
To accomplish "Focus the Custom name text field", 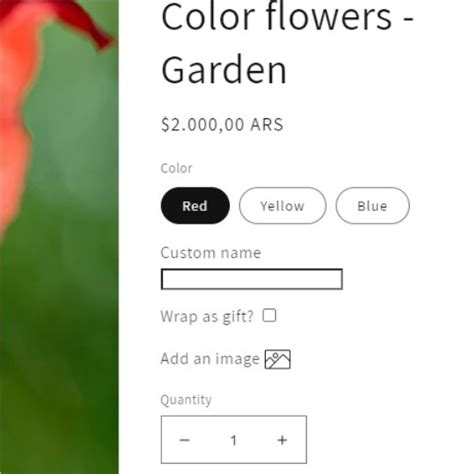I will (252, 279).
